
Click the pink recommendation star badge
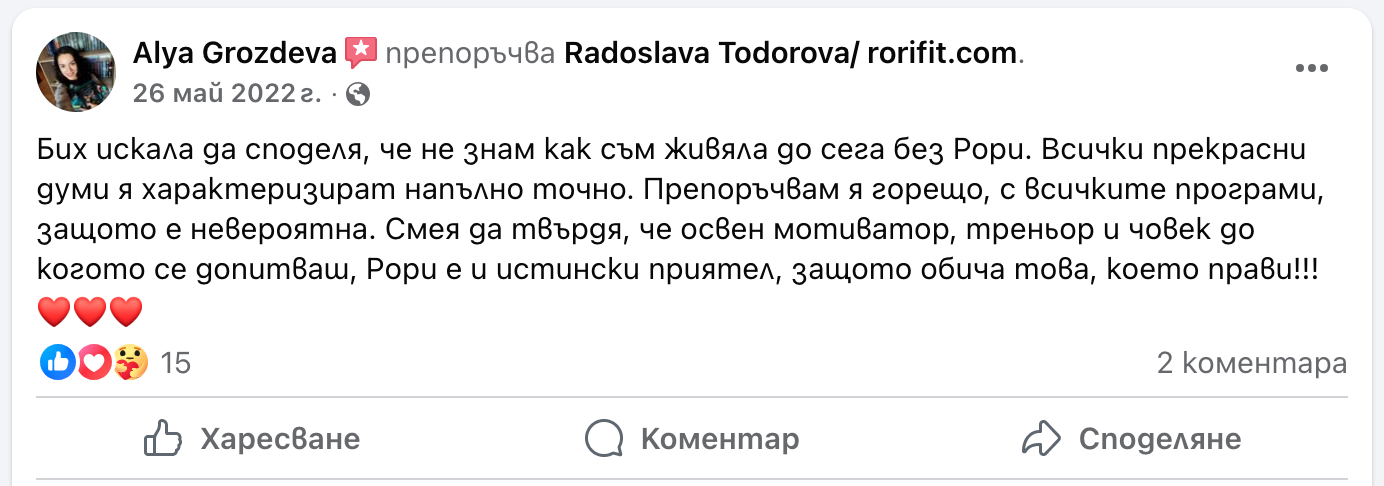tap(360, 53)
